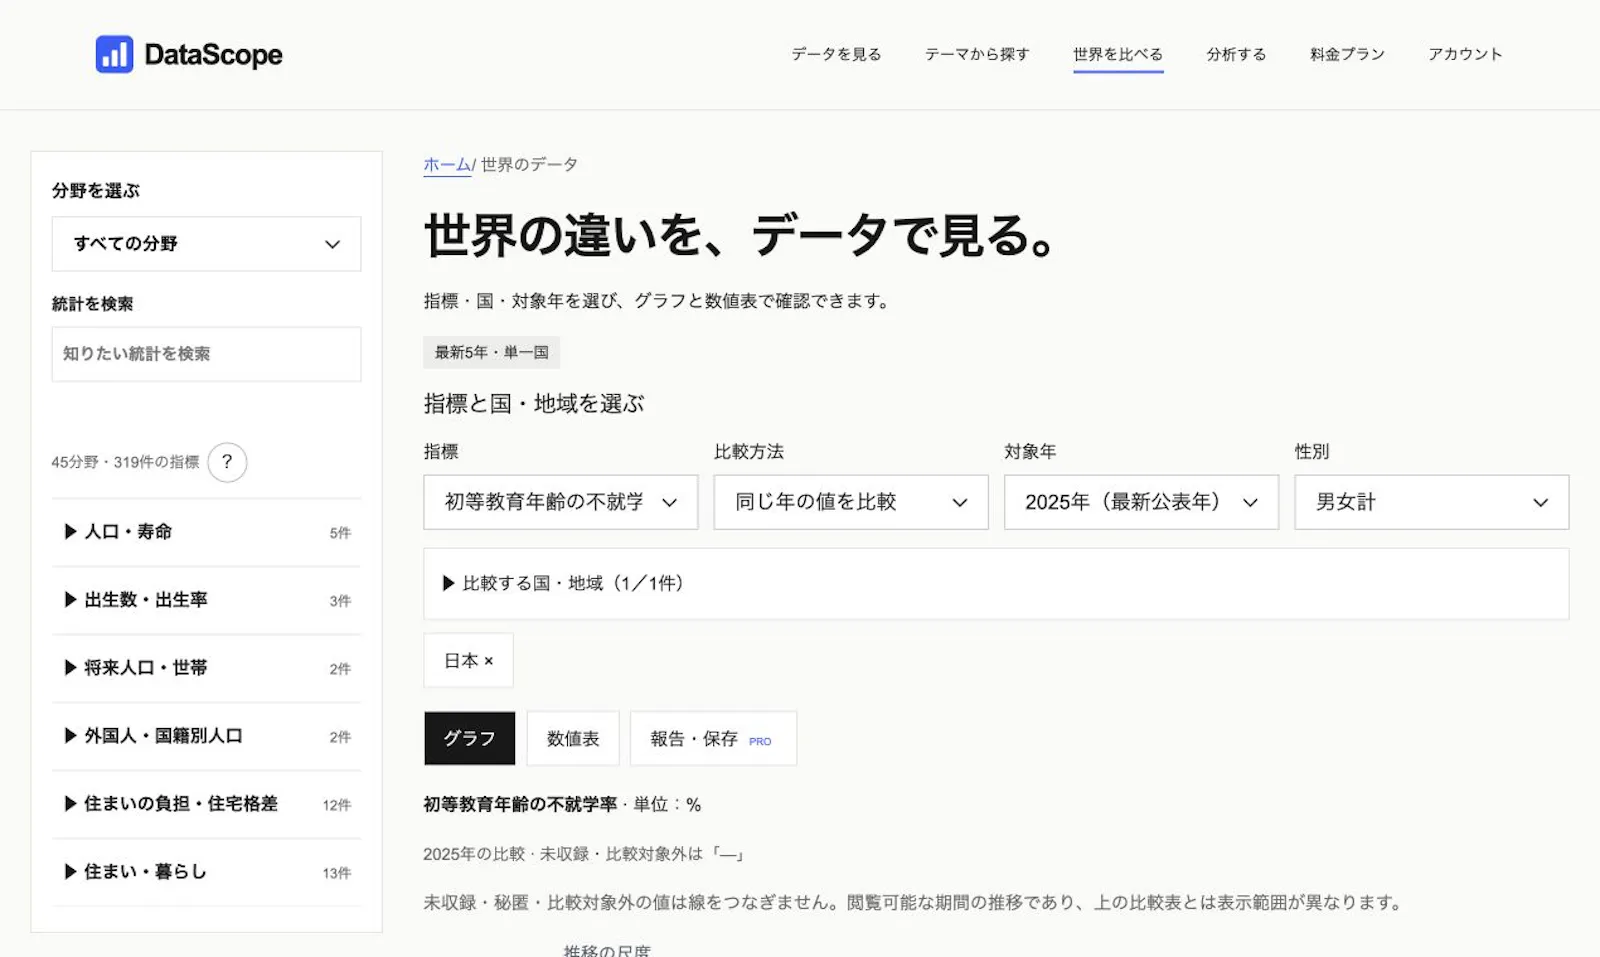This screenshot has height=957, width=1600.
Task: Focus the 知りたい統計を検索 search field
Action: (206, 354)
